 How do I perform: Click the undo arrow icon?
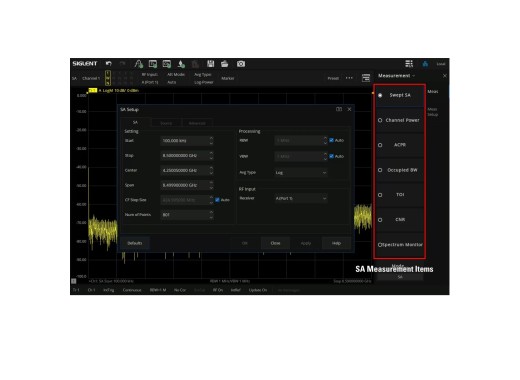point(108,63)
